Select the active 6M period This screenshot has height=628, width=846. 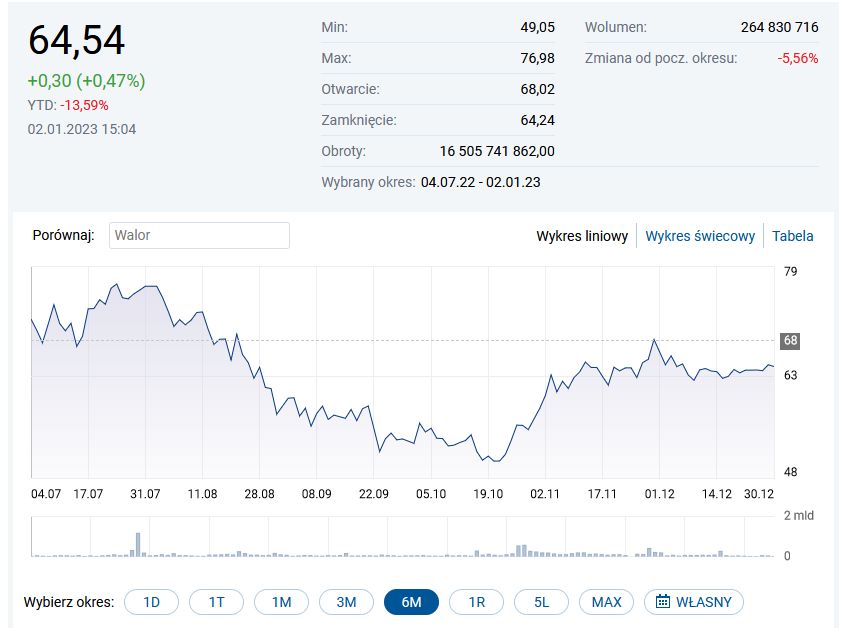click(x=411, y=602)
